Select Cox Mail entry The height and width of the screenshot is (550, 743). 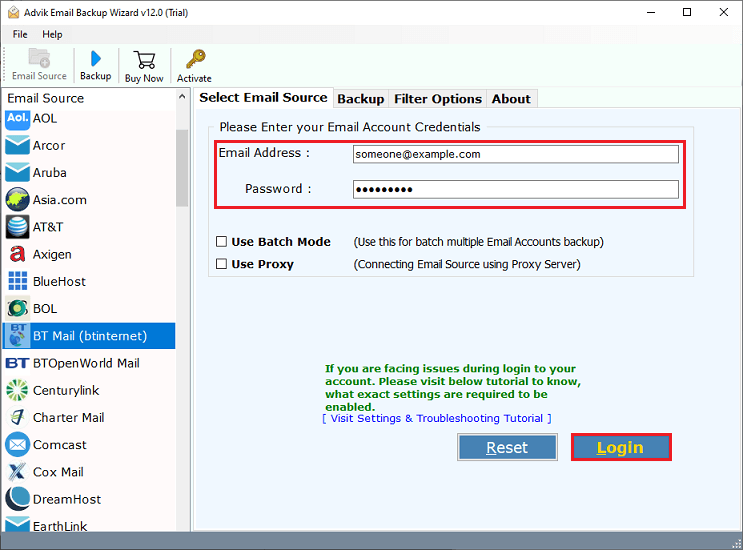[x=58, y=472]
